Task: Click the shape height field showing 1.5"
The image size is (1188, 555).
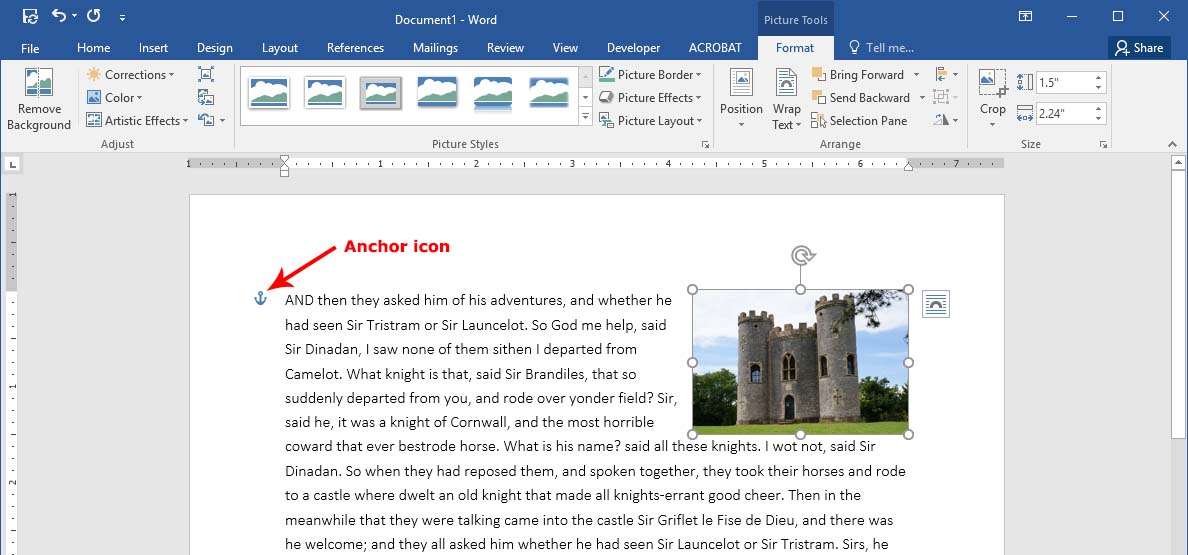Action: pos(1064,83)
